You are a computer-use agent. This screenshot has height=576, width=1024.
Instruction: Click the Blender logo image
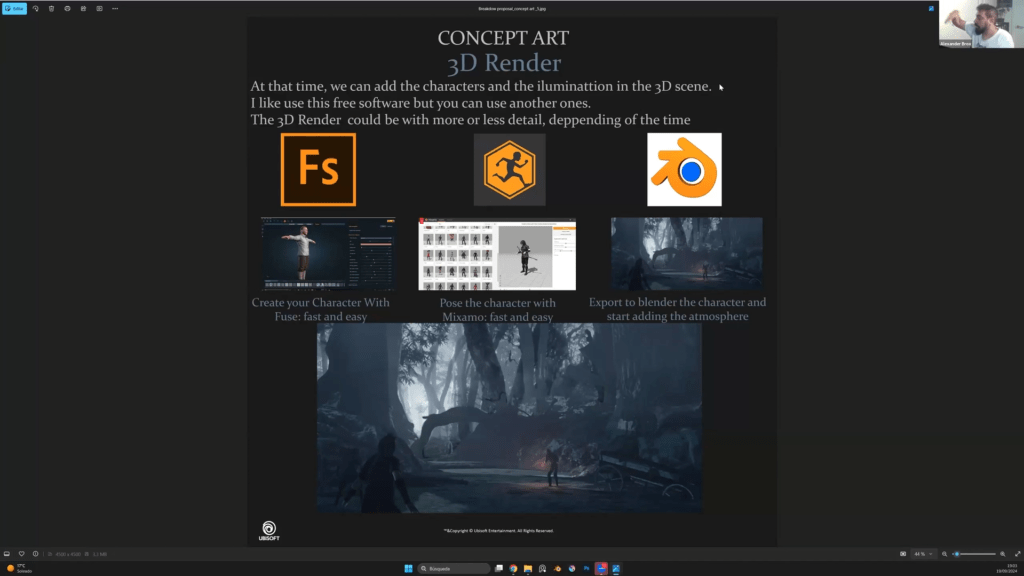point(684,170)
